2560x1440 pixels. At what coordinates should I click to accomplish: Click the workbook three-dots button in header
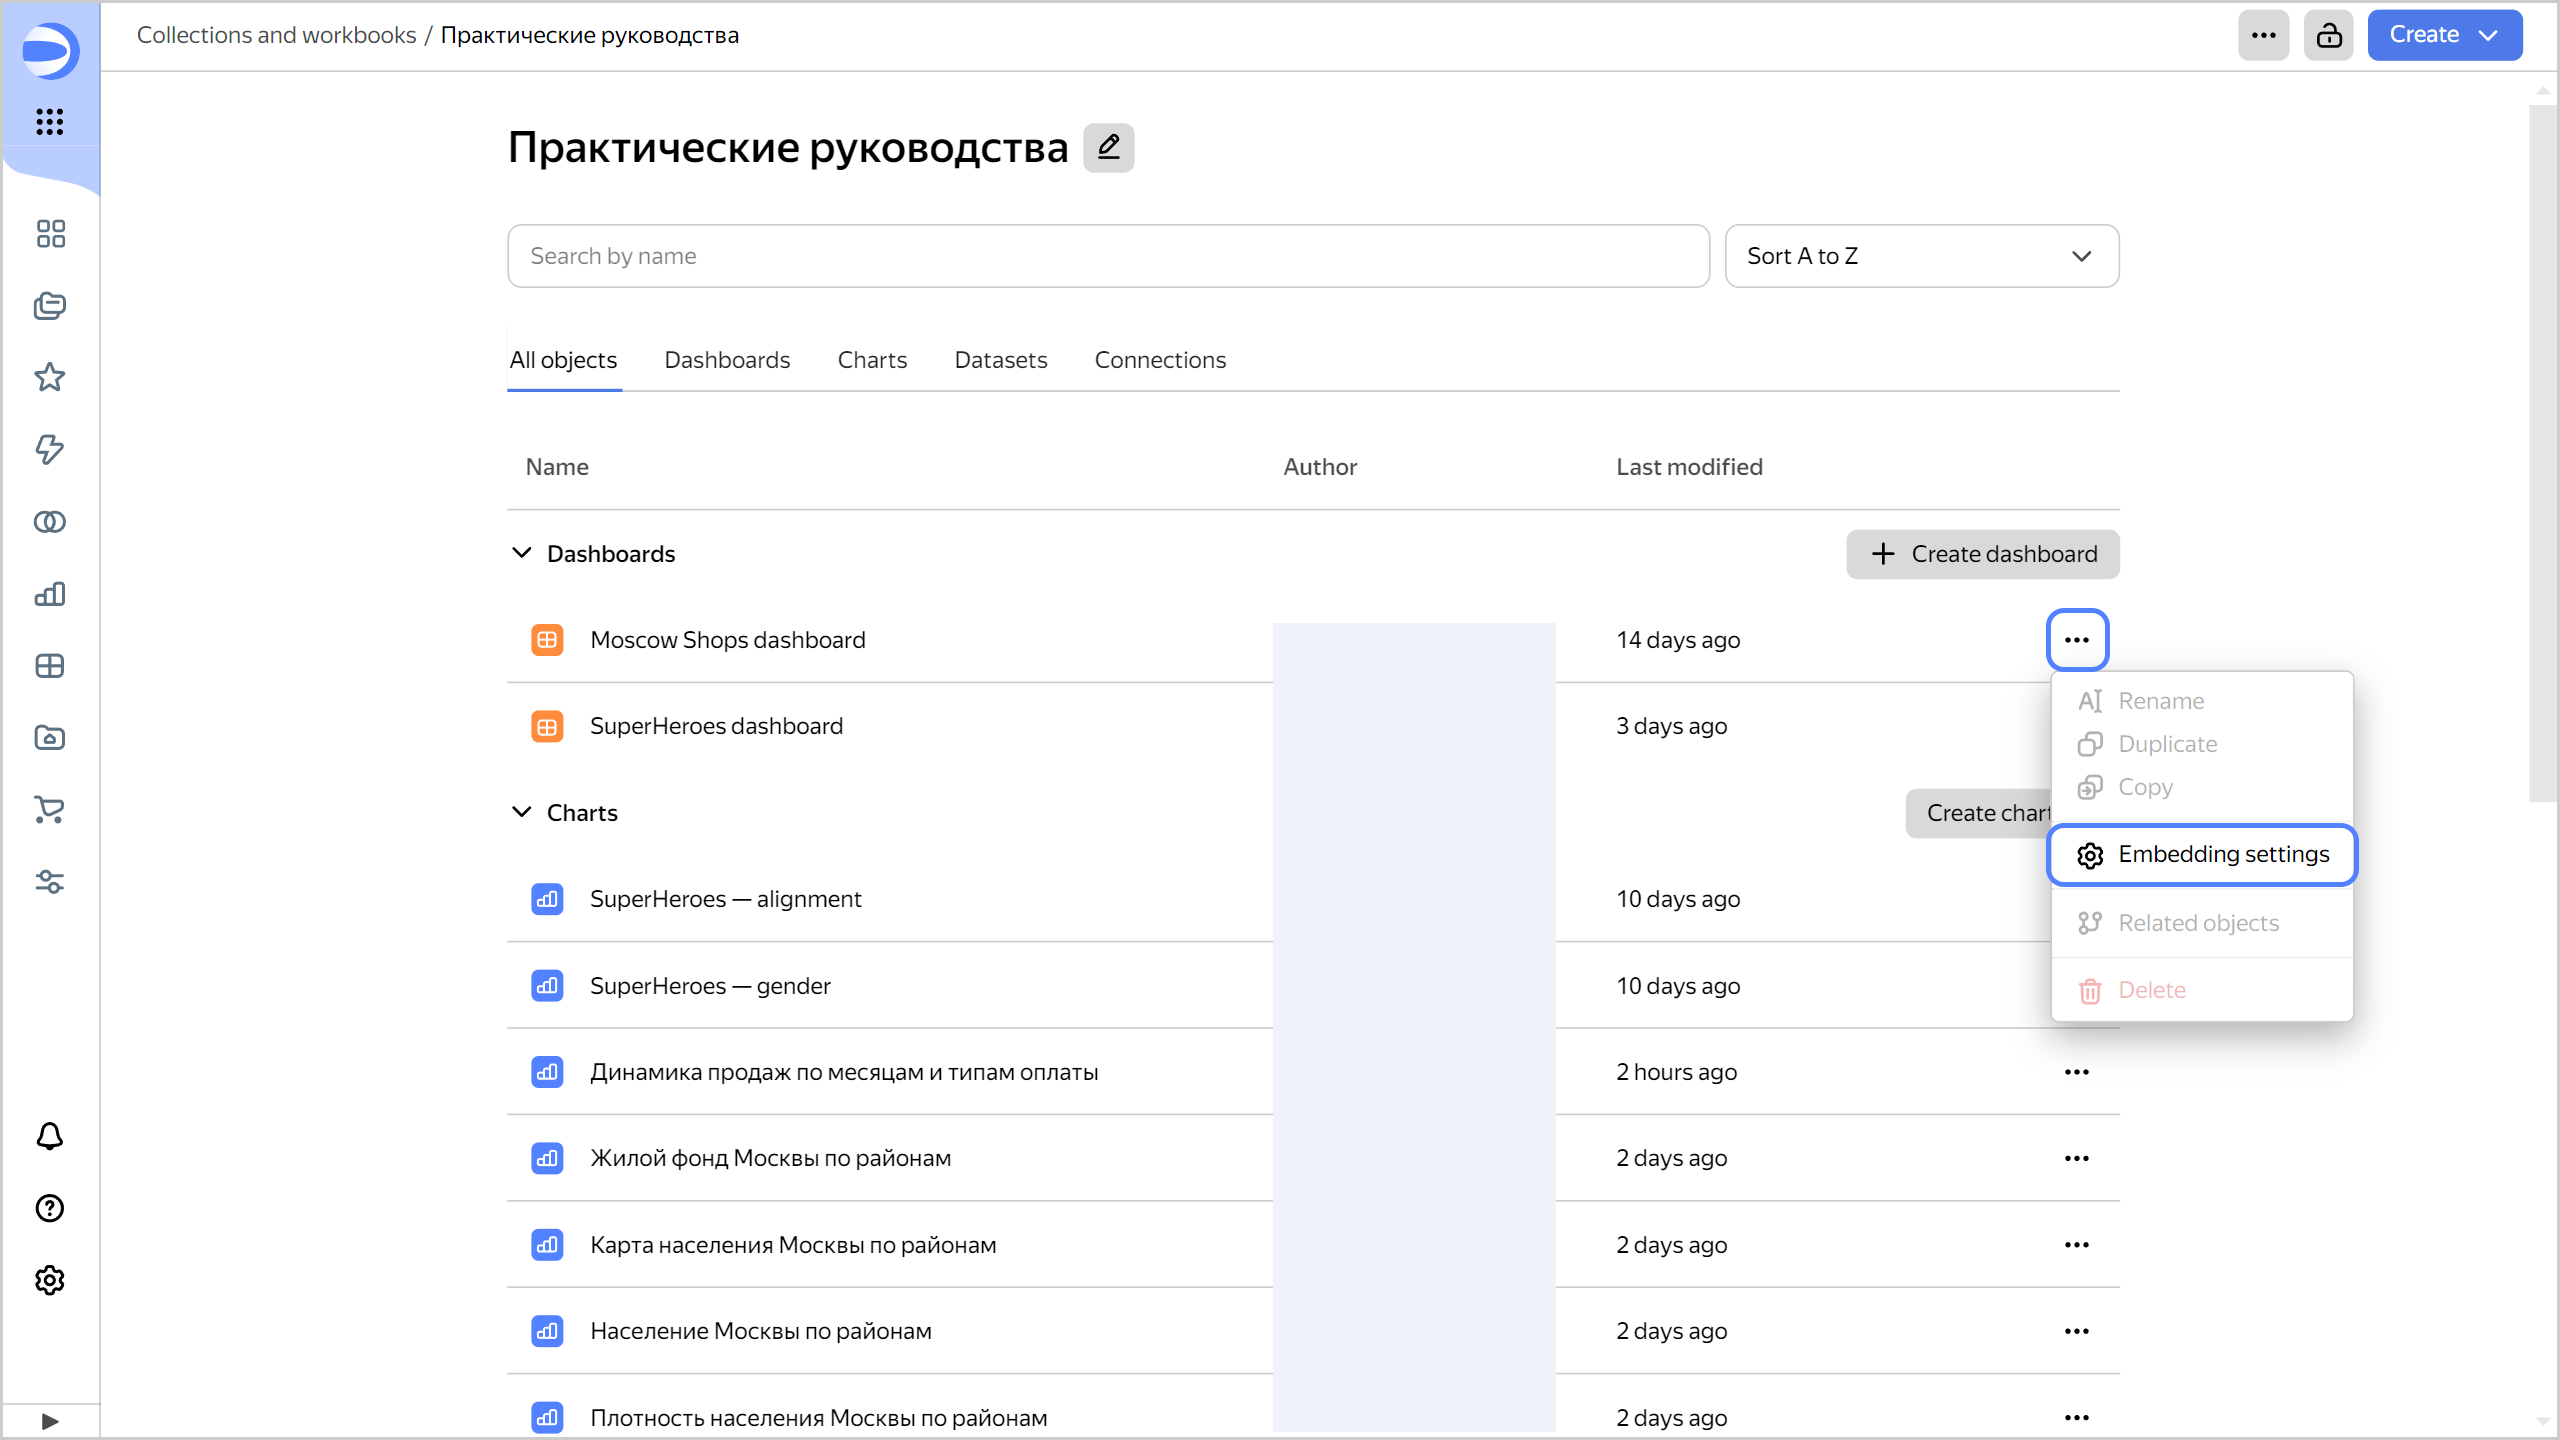tap(2264, 36)
